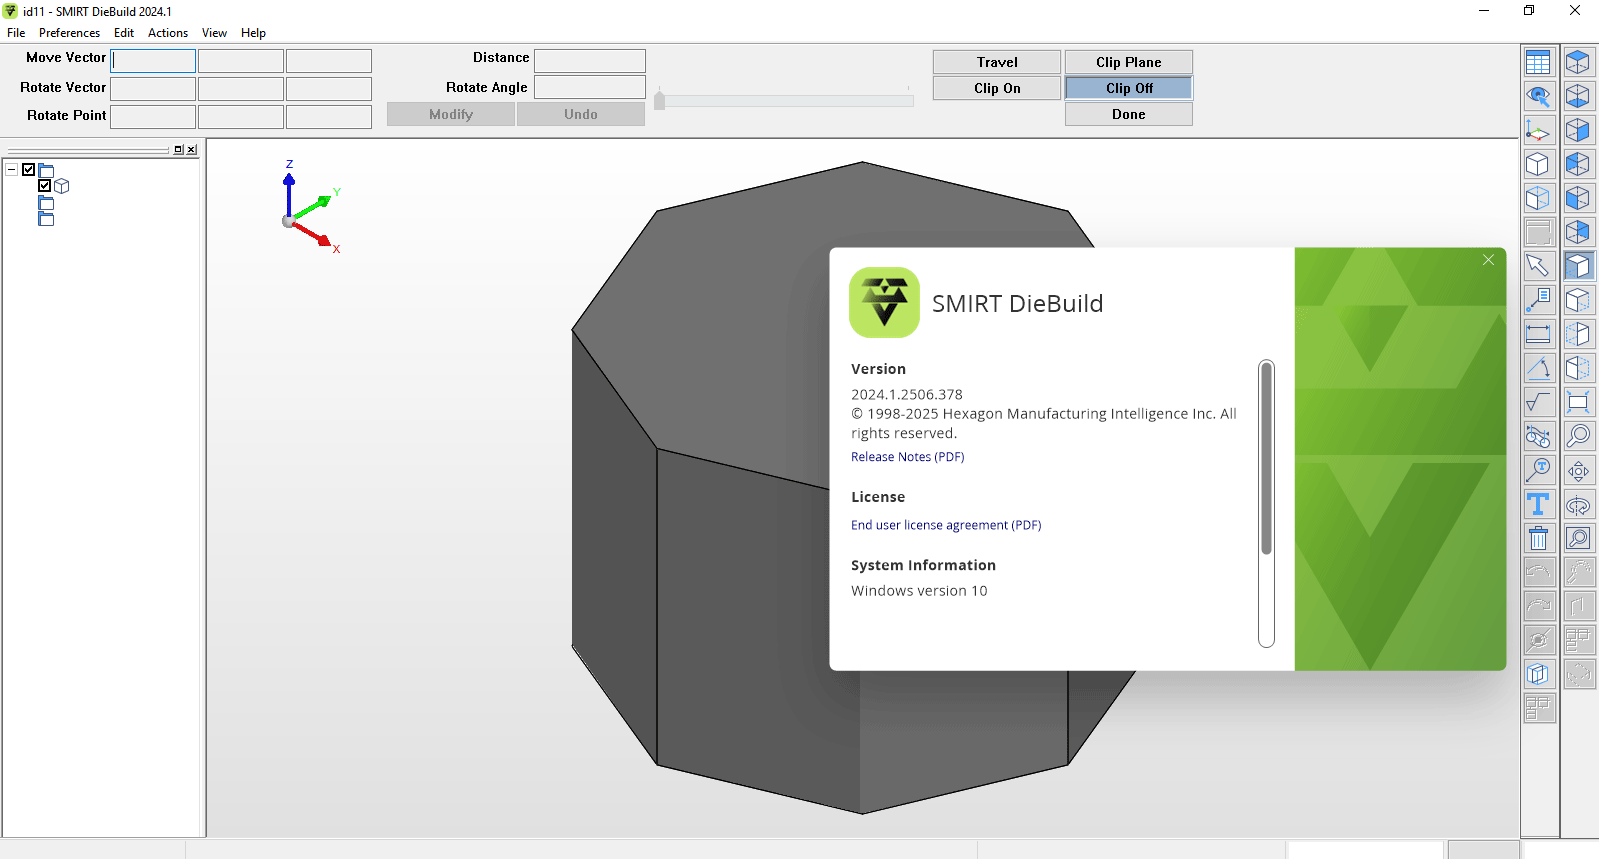Close the SMIRT DieBuild about dialog

1488,260
